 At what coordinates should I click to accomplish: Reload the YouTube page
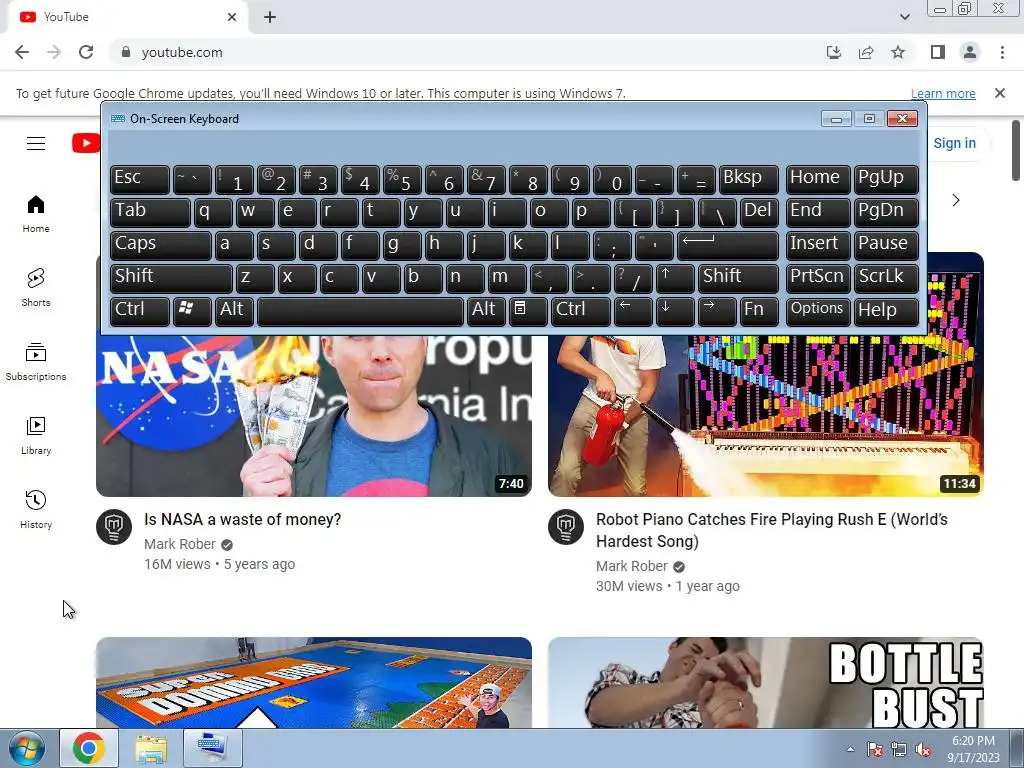[86, 52]
